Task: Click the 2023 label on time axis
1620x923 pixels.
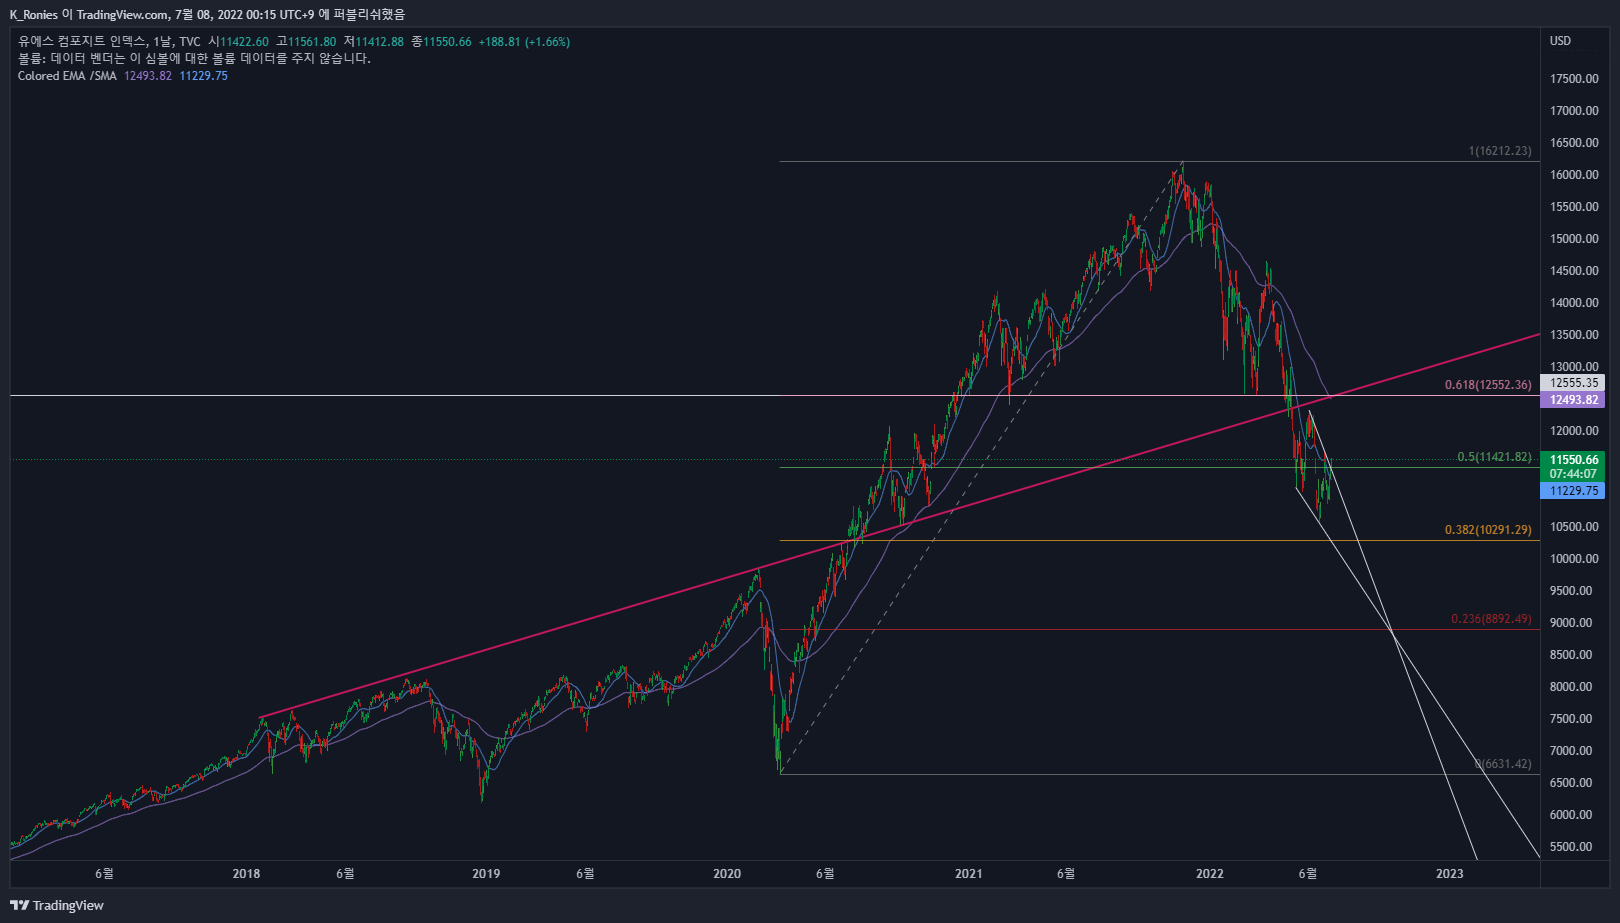Action: (x=1449, y=874)
